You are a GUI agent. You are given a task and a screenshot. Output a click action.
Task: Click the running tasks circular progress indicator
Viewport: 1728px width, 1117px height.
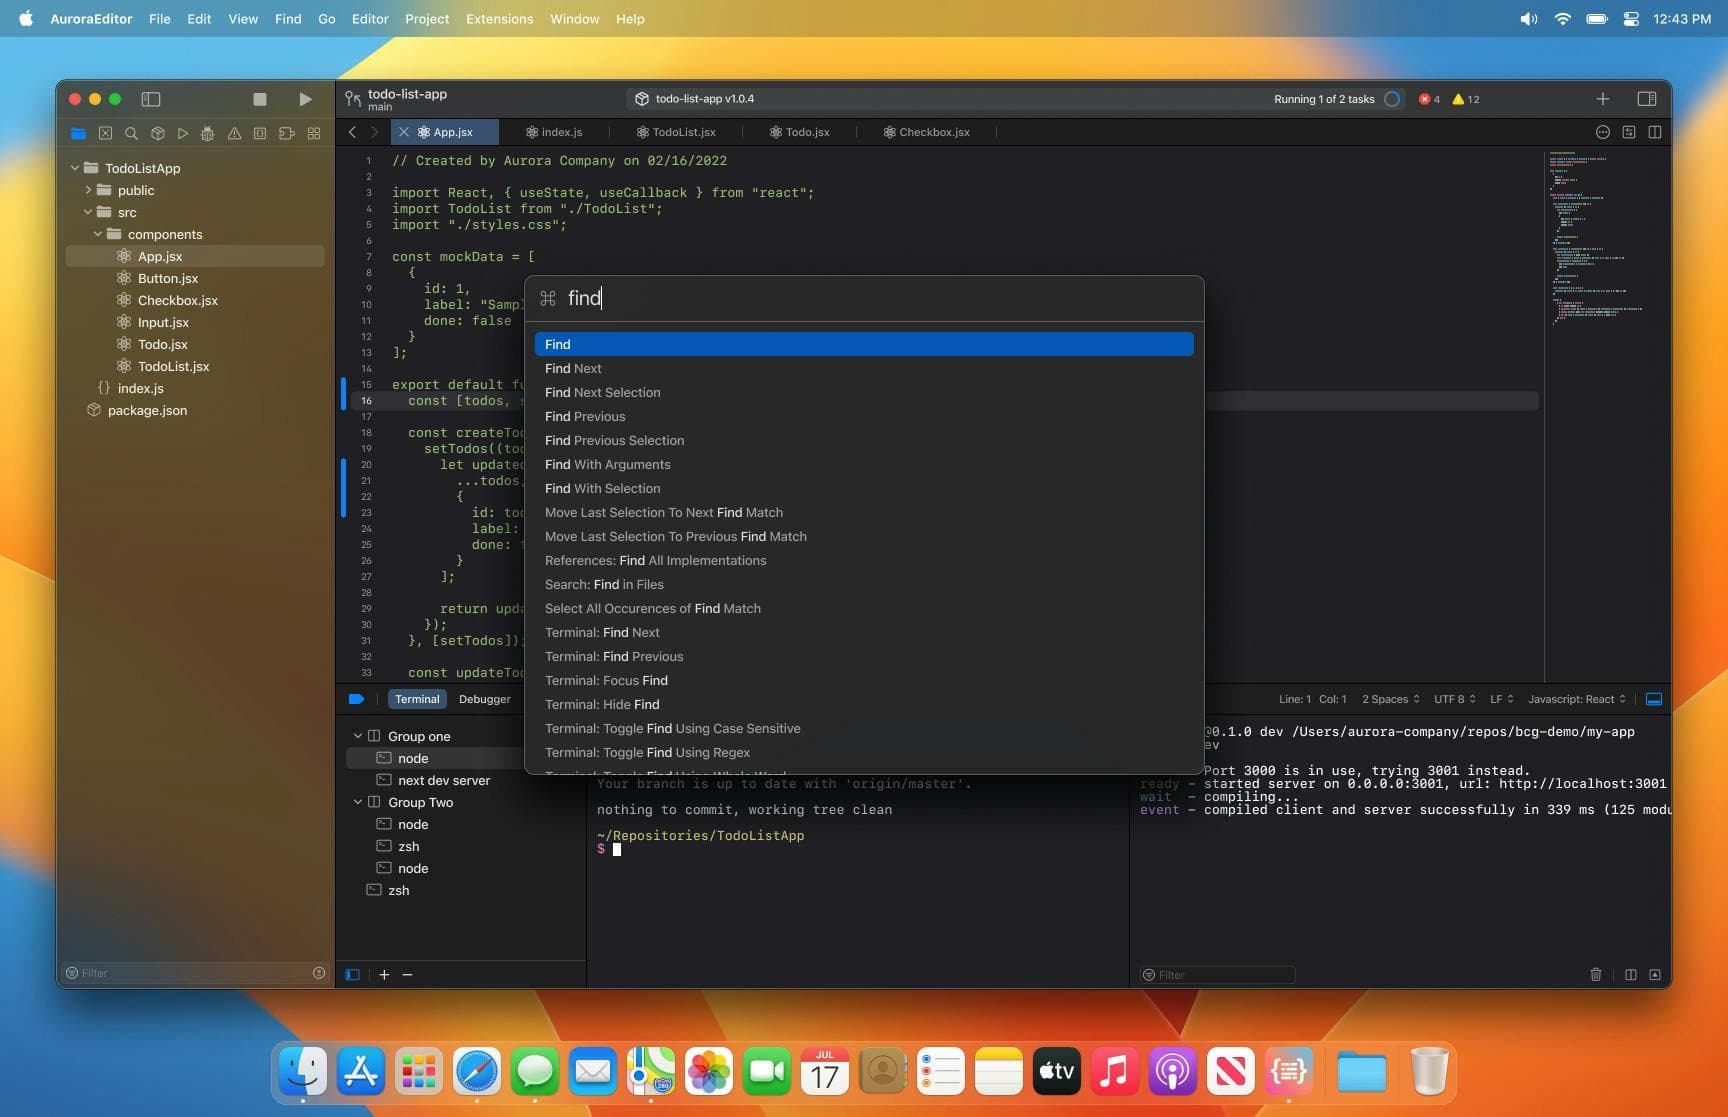point(1392,99)
